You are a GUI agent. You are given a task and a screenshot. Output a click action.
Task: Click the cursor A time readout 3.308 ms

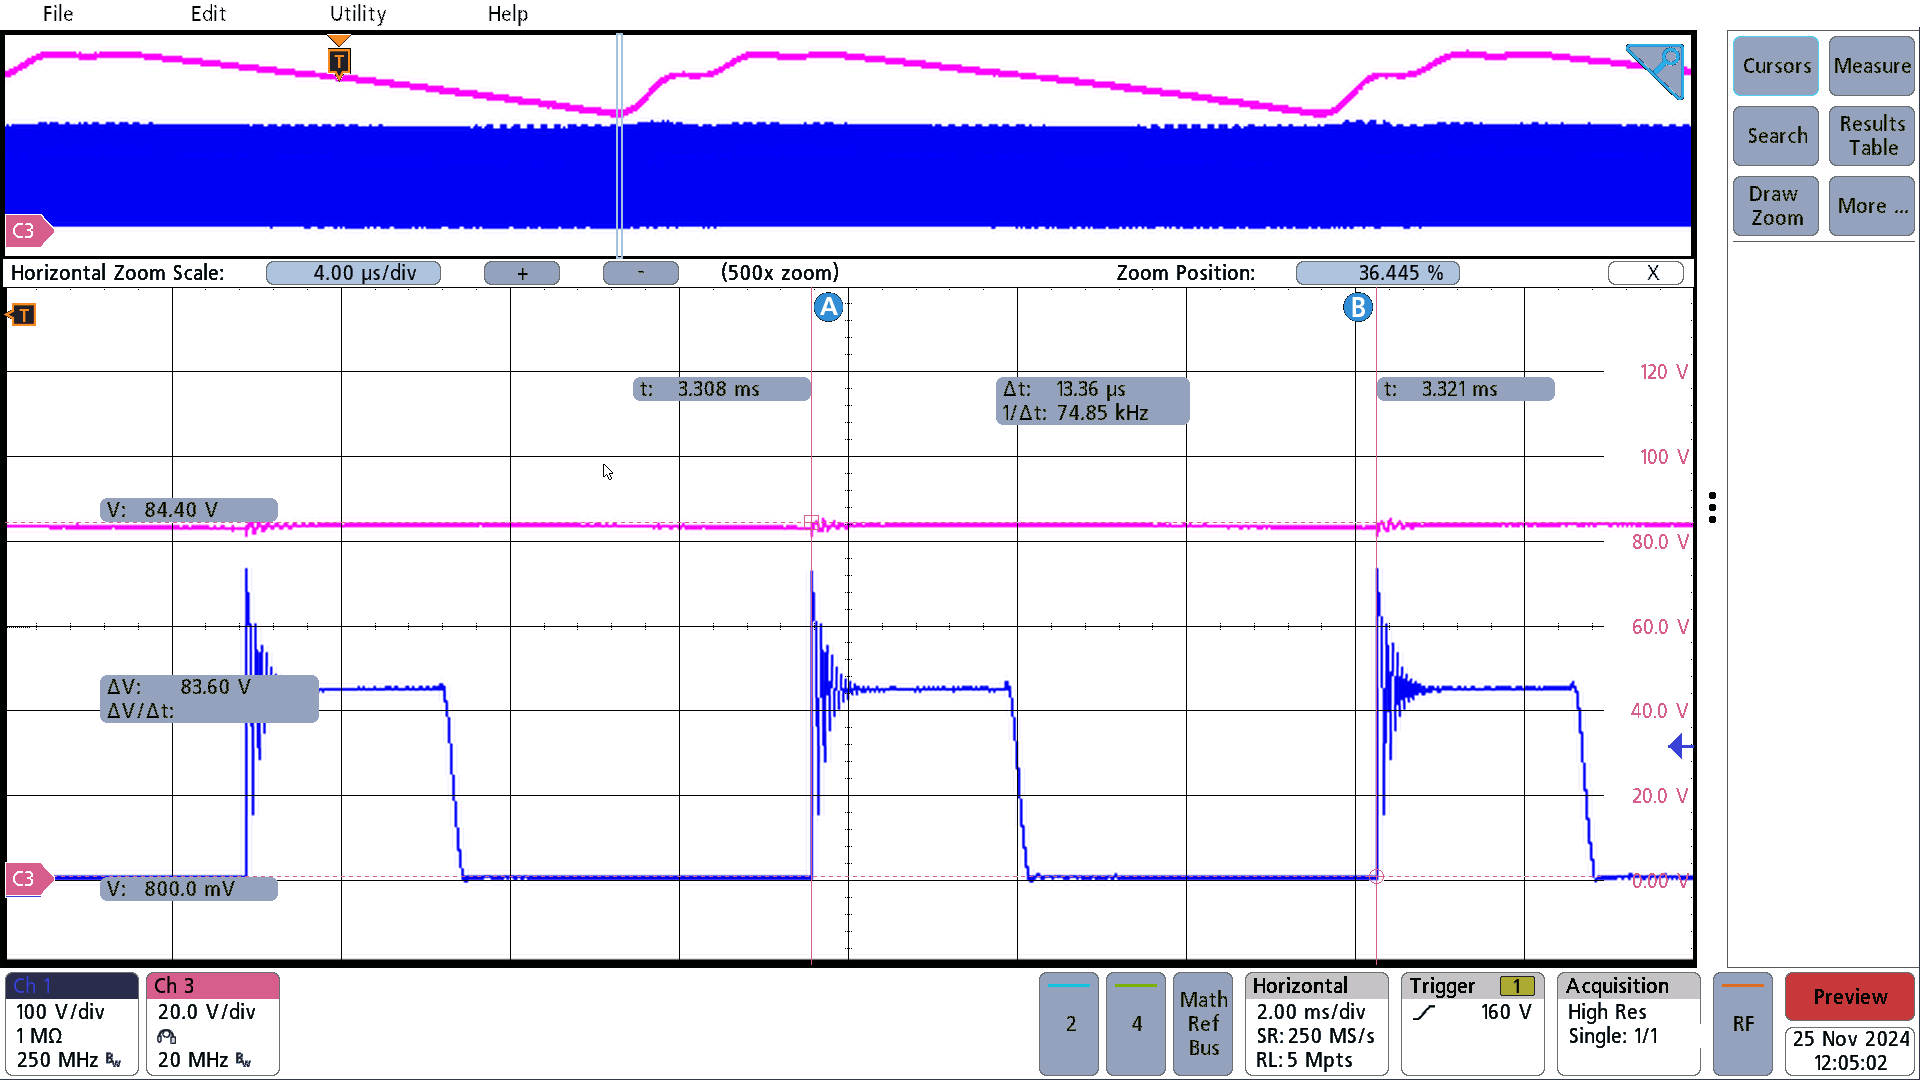[722, 389]
